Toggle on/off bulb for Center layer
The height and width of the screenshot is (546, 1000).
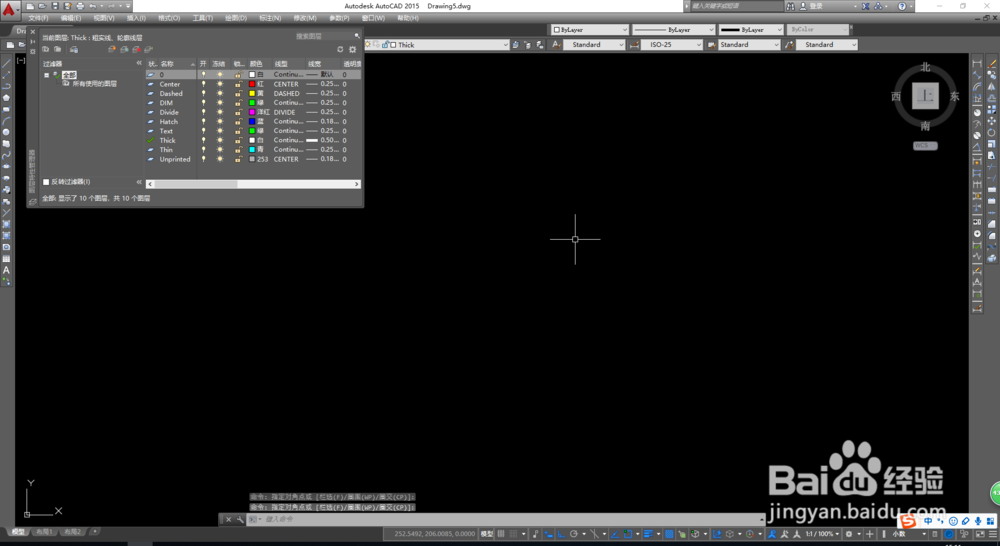click(x=203, y=84)
